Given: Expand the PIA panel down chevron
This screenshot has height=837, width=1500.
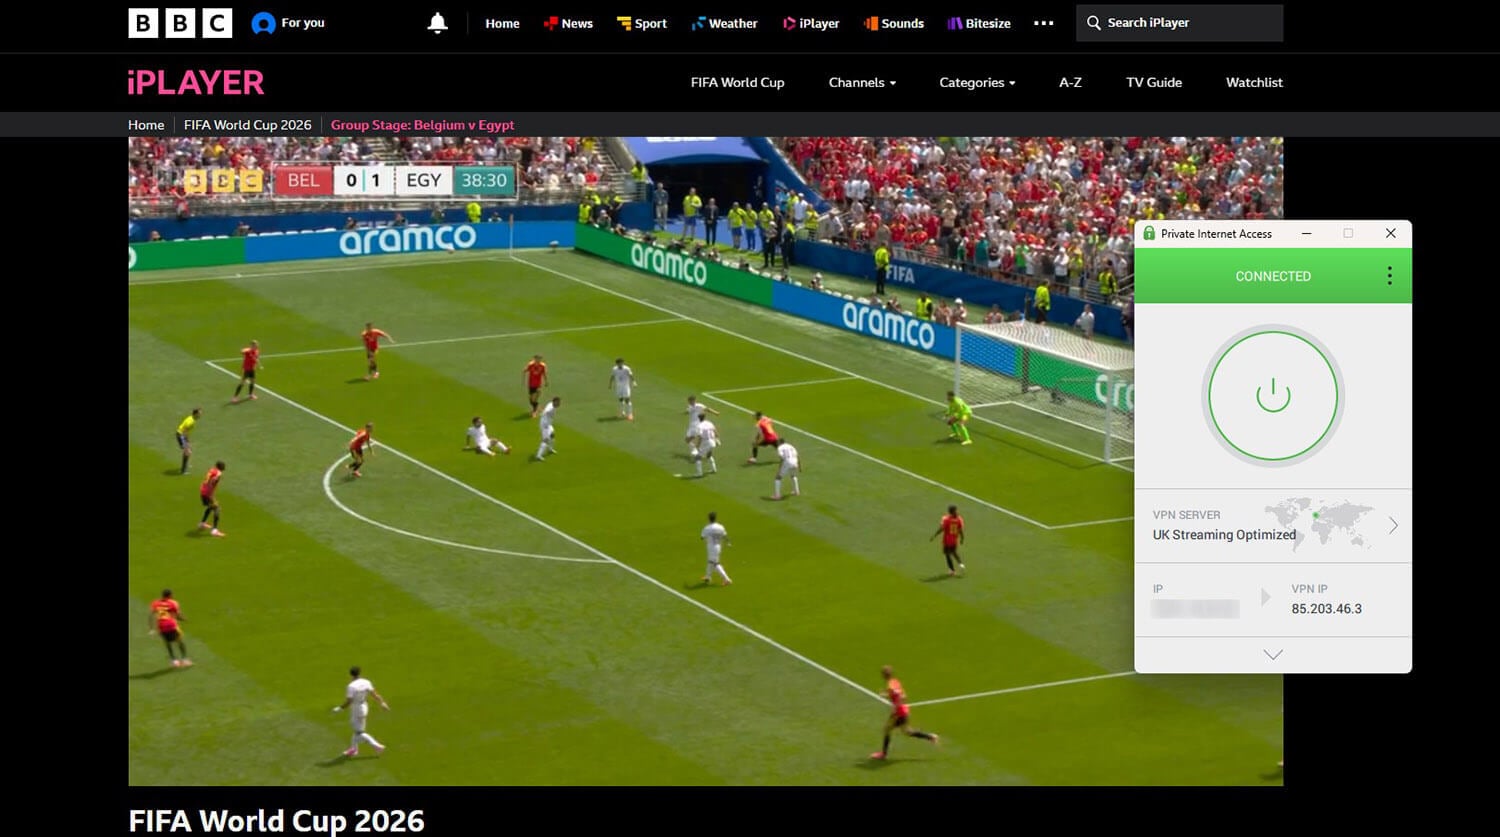Looking at the screenshot, I should pyautogui.click(x=1273, y=655).
